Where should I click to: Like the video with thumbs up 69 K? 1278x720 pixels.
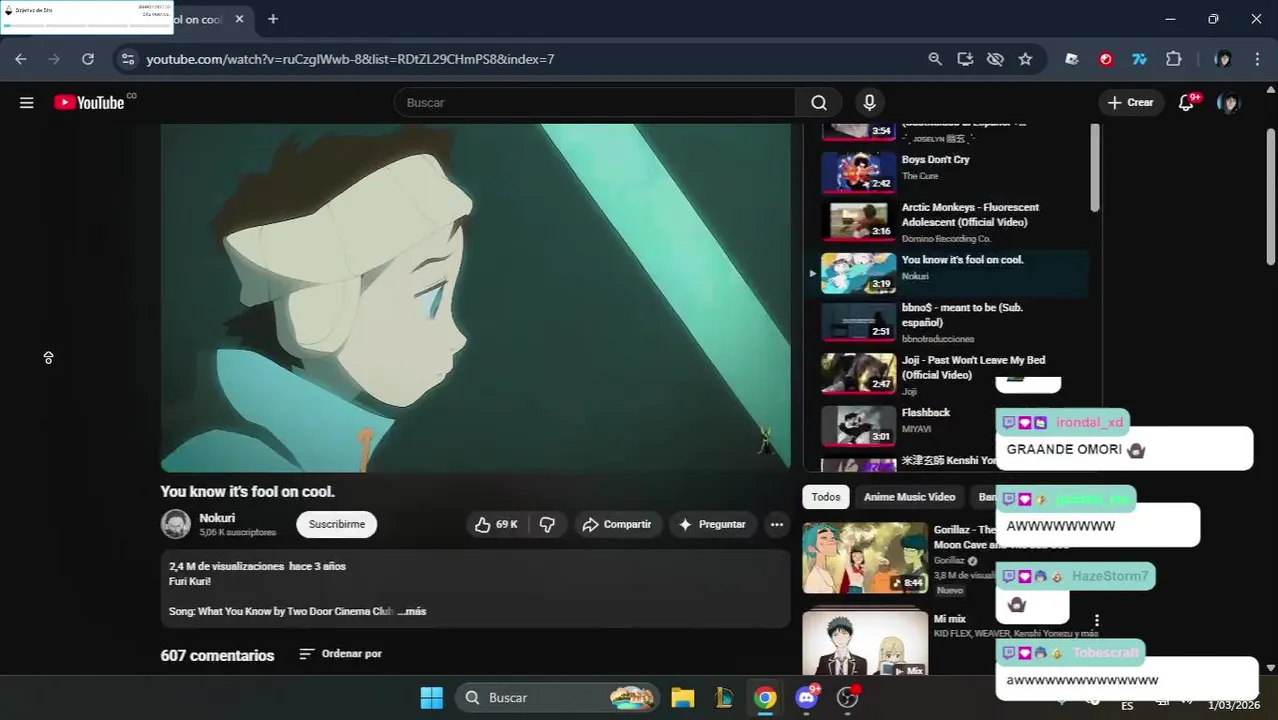pyautogui.click(x=496, y=524)
